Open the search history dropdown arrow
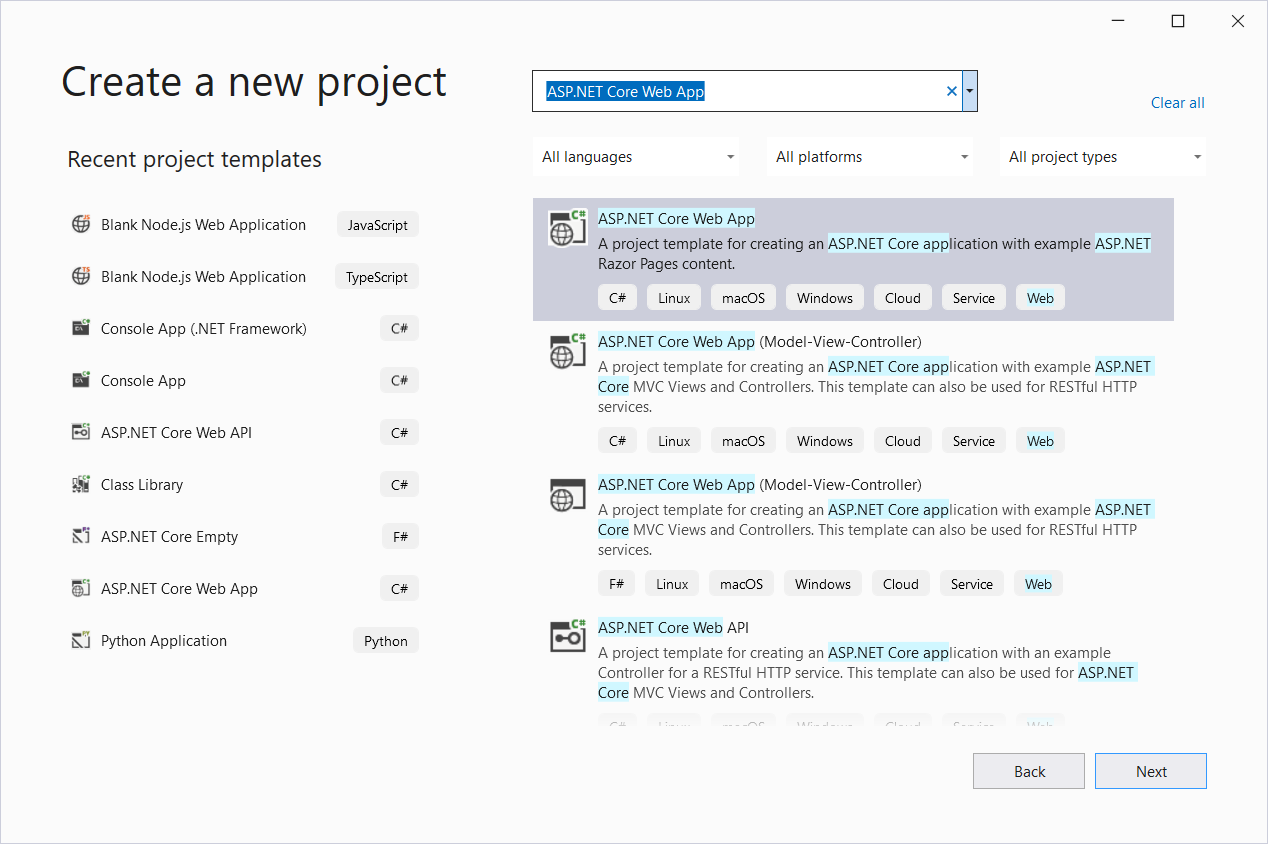Viewport: 1268px width, 844px height. [969, 91]
